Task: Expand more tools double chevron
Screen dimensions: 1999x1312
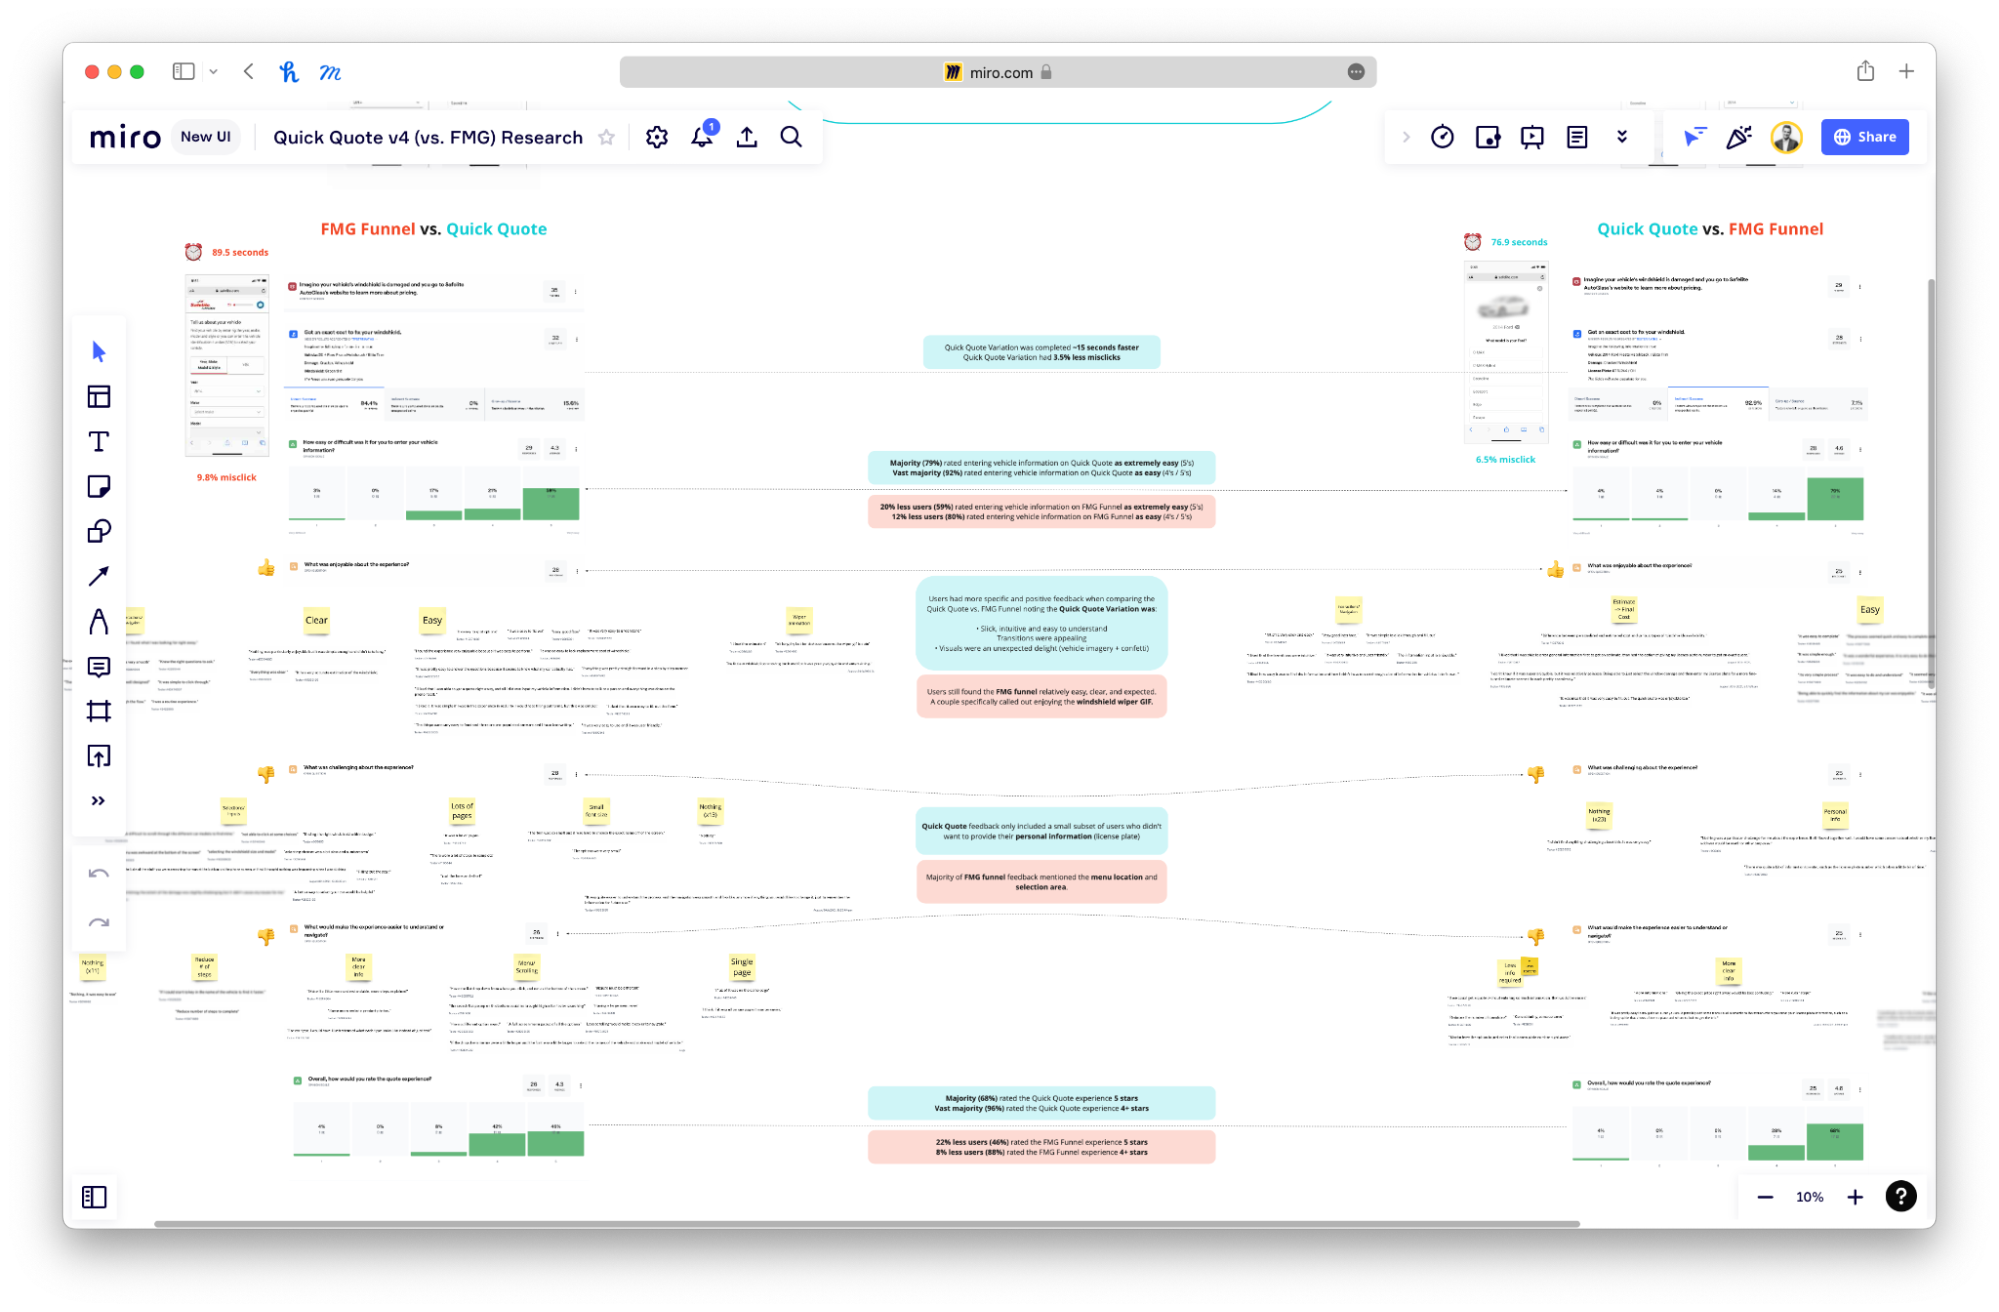Action: coord(98,801)
